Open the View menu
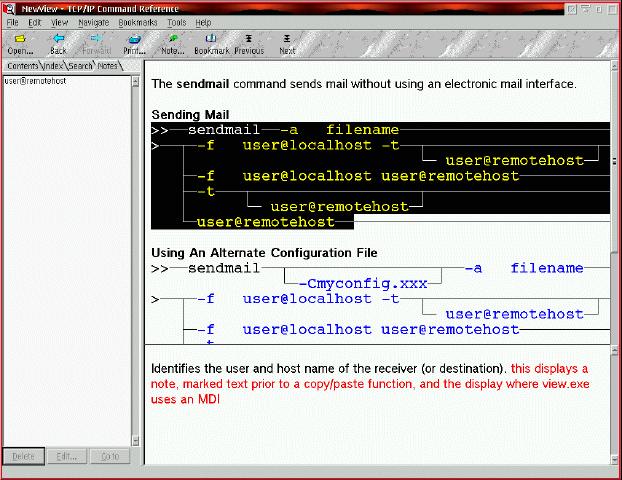 point(60,23)
